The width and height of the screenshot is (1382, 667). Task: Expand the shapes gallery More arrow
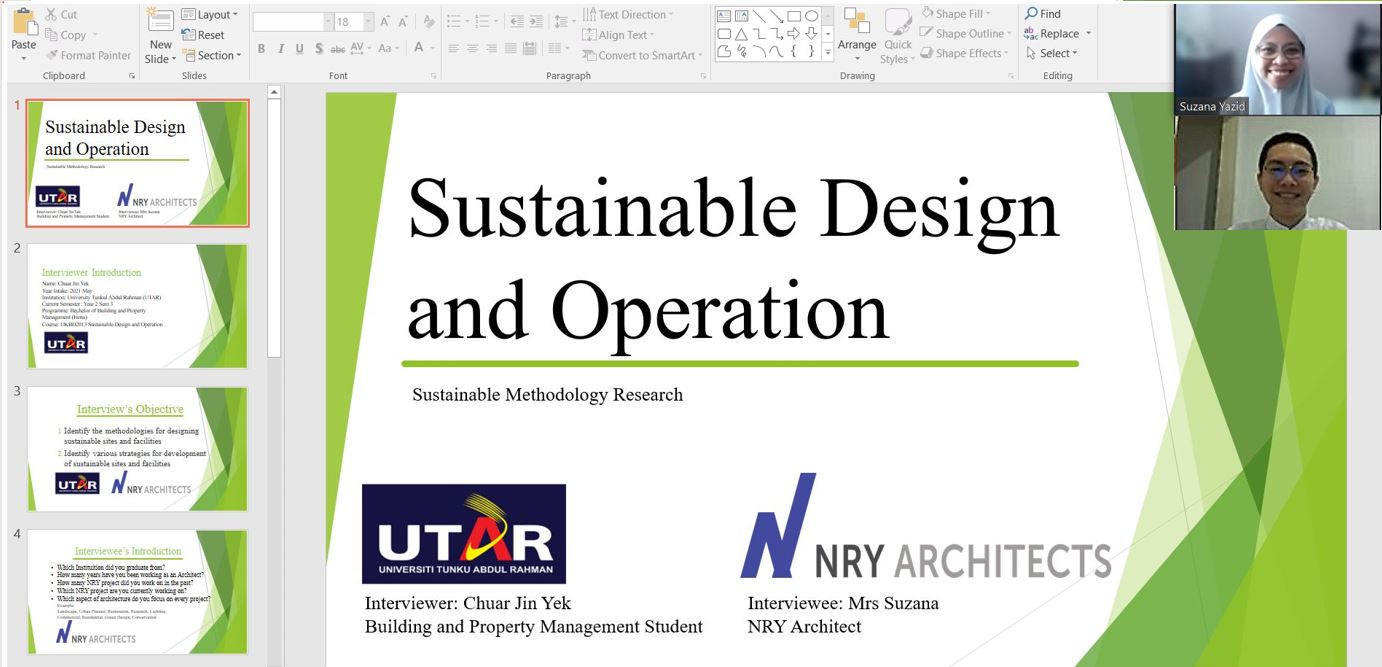(x=827, y=52)
